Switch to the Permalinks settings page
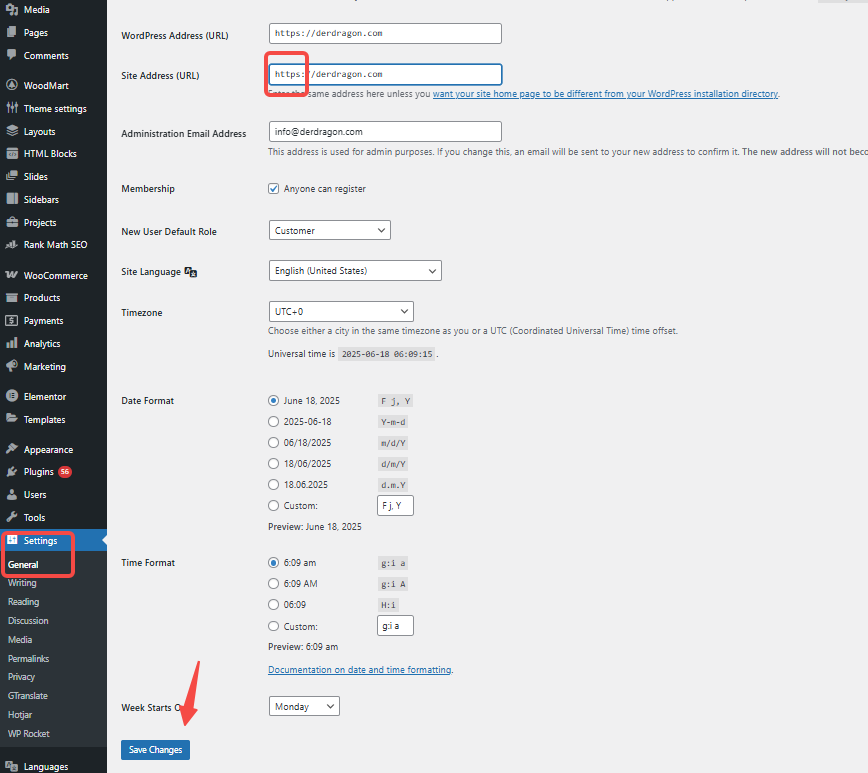868x773 pixels. [x=28, y=658]
